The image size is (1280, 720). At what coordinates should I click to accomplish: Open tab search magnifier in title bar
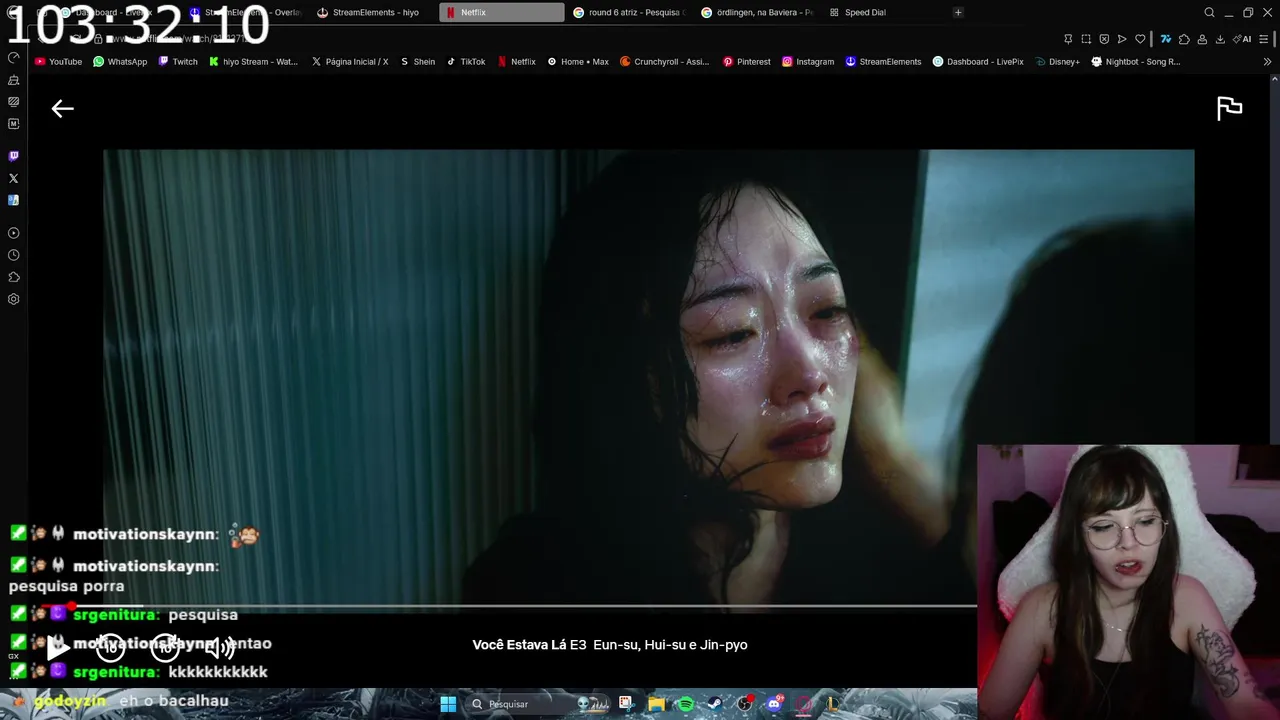tap(1209, 12)
